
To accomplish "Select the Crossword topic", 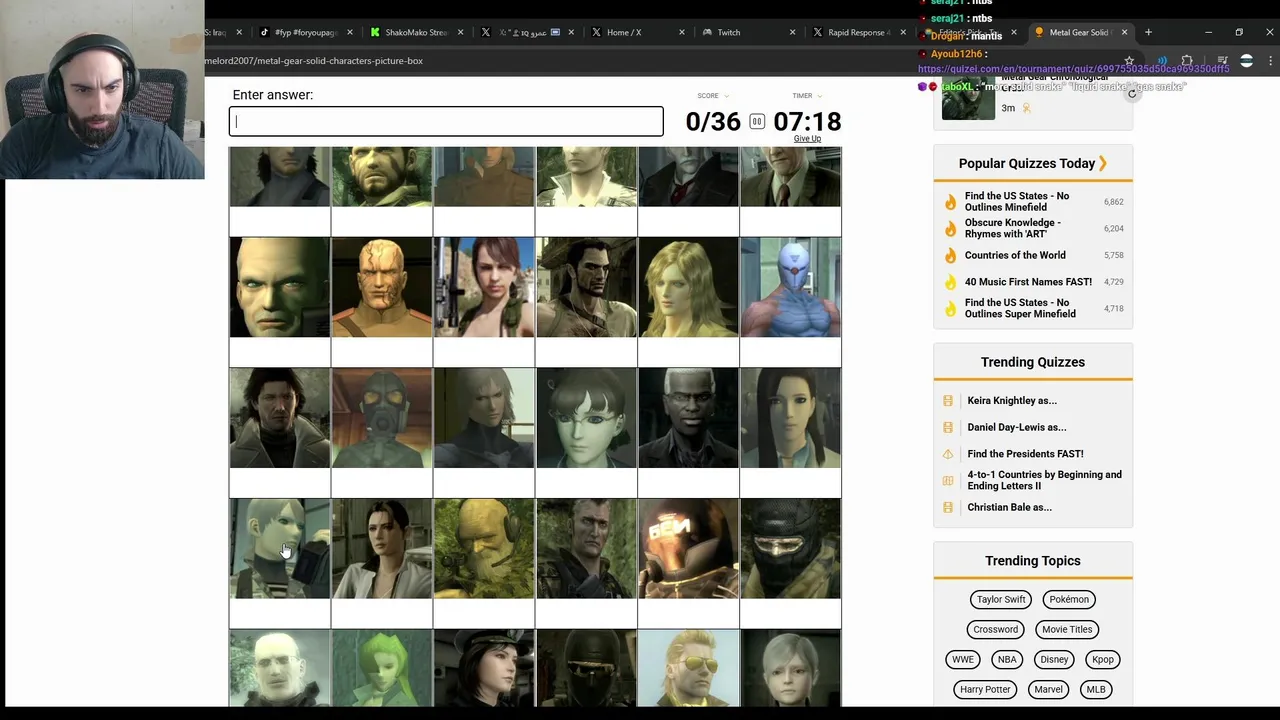I will click(996, 630).
